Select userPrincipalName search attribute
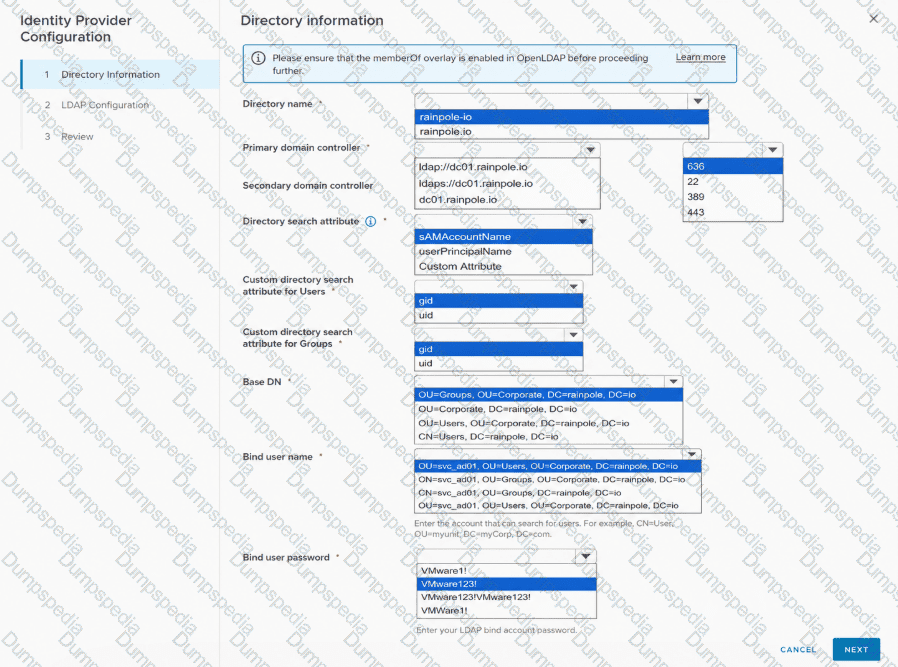 [x=465, y=251]
